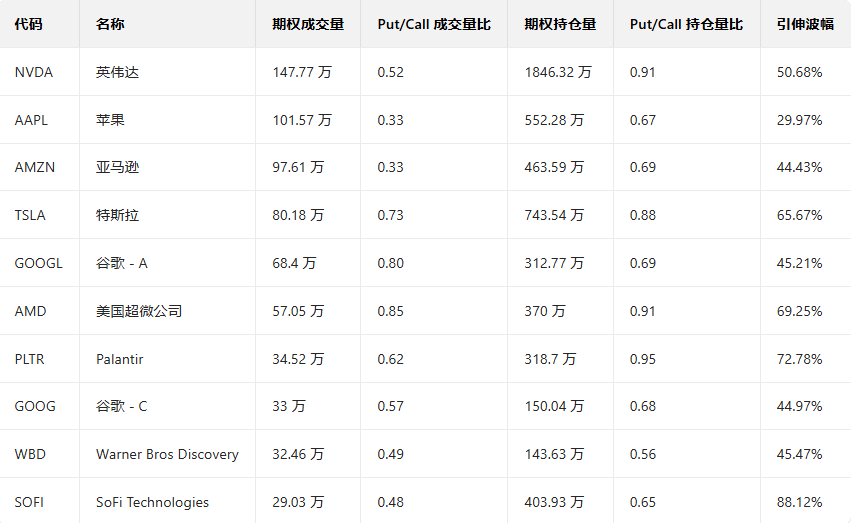Image resolution: width=851 pixels, height=523 pixels.
Task: Click the GOOG ticker code
Action: pyautogui.click(x=35, y=406)
